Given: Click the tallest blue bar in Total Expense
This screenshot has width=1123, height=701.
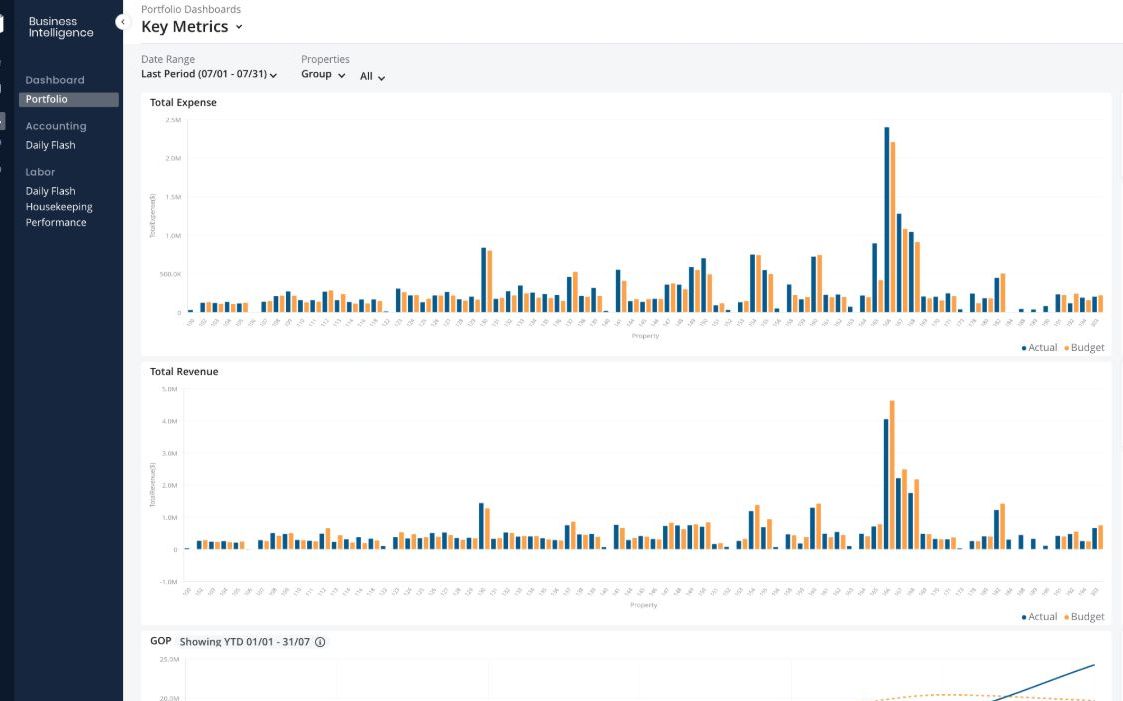Looking at the screenshot, I should pyautogui.click(x=887, y=220).
